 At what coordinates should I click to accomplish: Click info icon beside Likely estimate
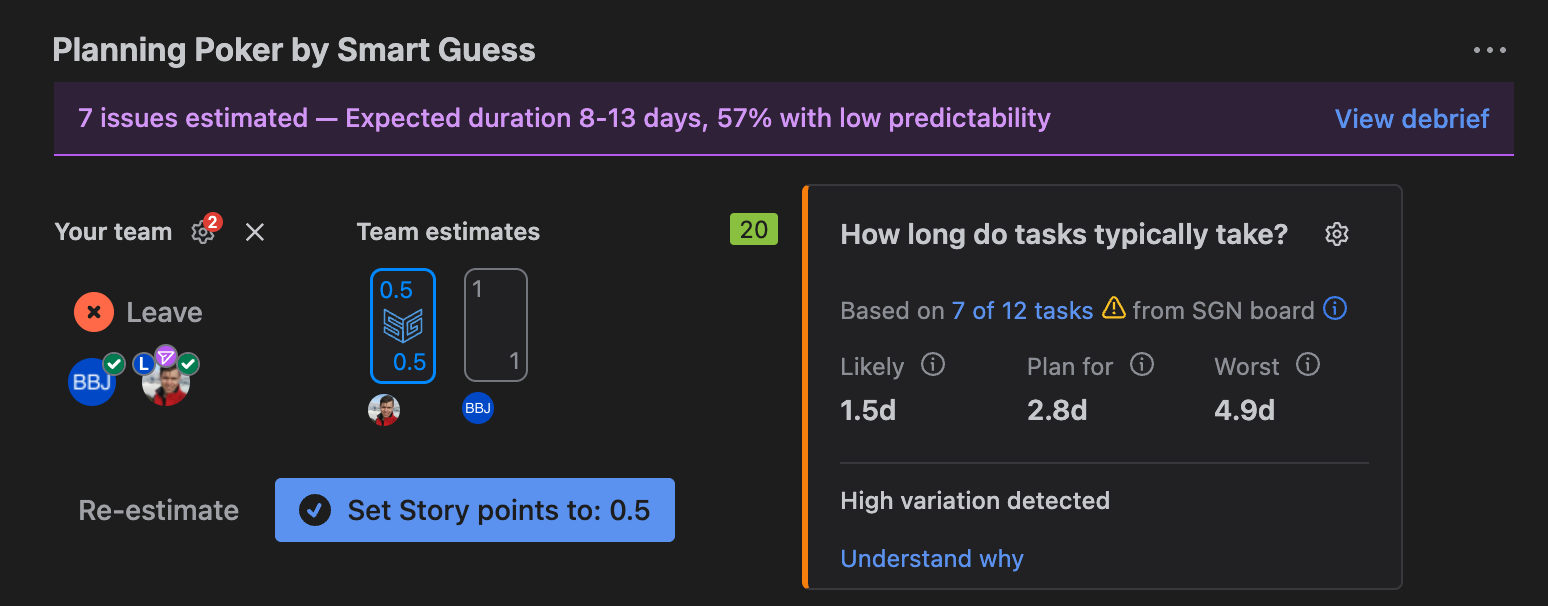[x=932, y=365]
